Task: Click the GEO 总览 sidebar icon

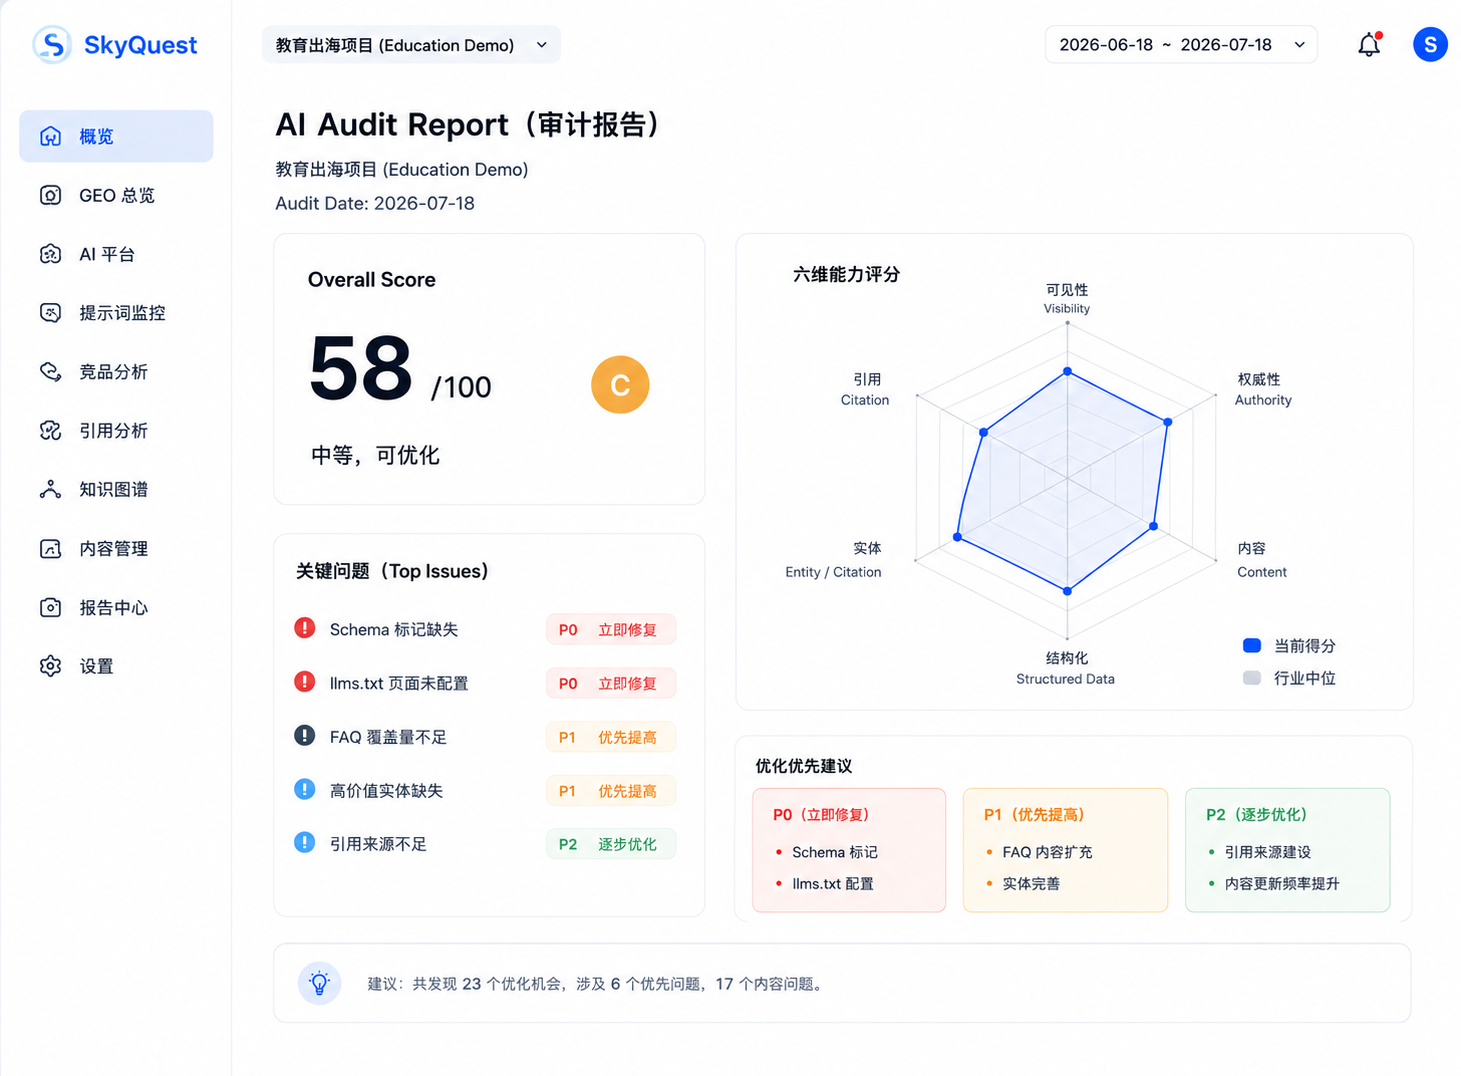Action: (x=50, y=195)
